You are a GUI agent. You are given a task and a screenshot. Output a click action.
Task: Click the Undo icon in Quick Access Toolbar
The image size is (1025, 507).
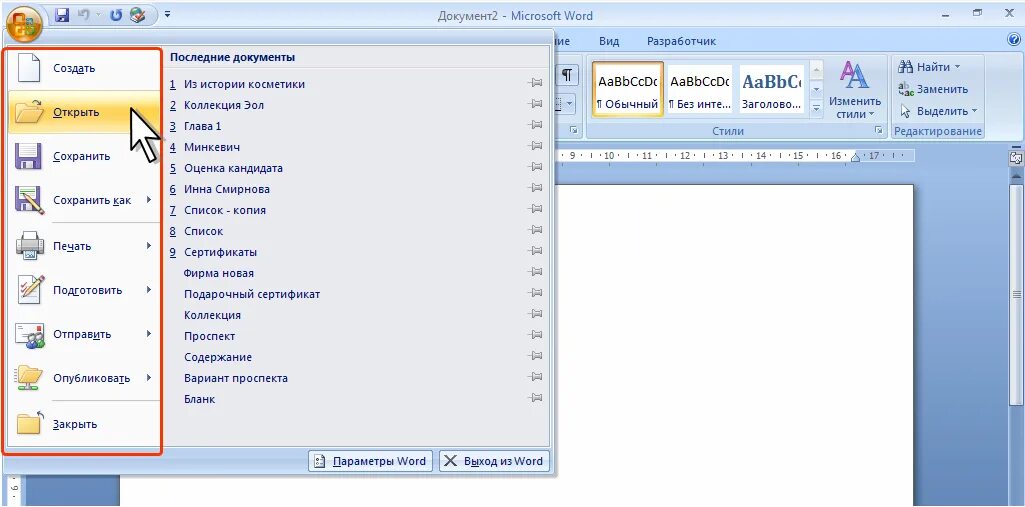tap(83, 15)
